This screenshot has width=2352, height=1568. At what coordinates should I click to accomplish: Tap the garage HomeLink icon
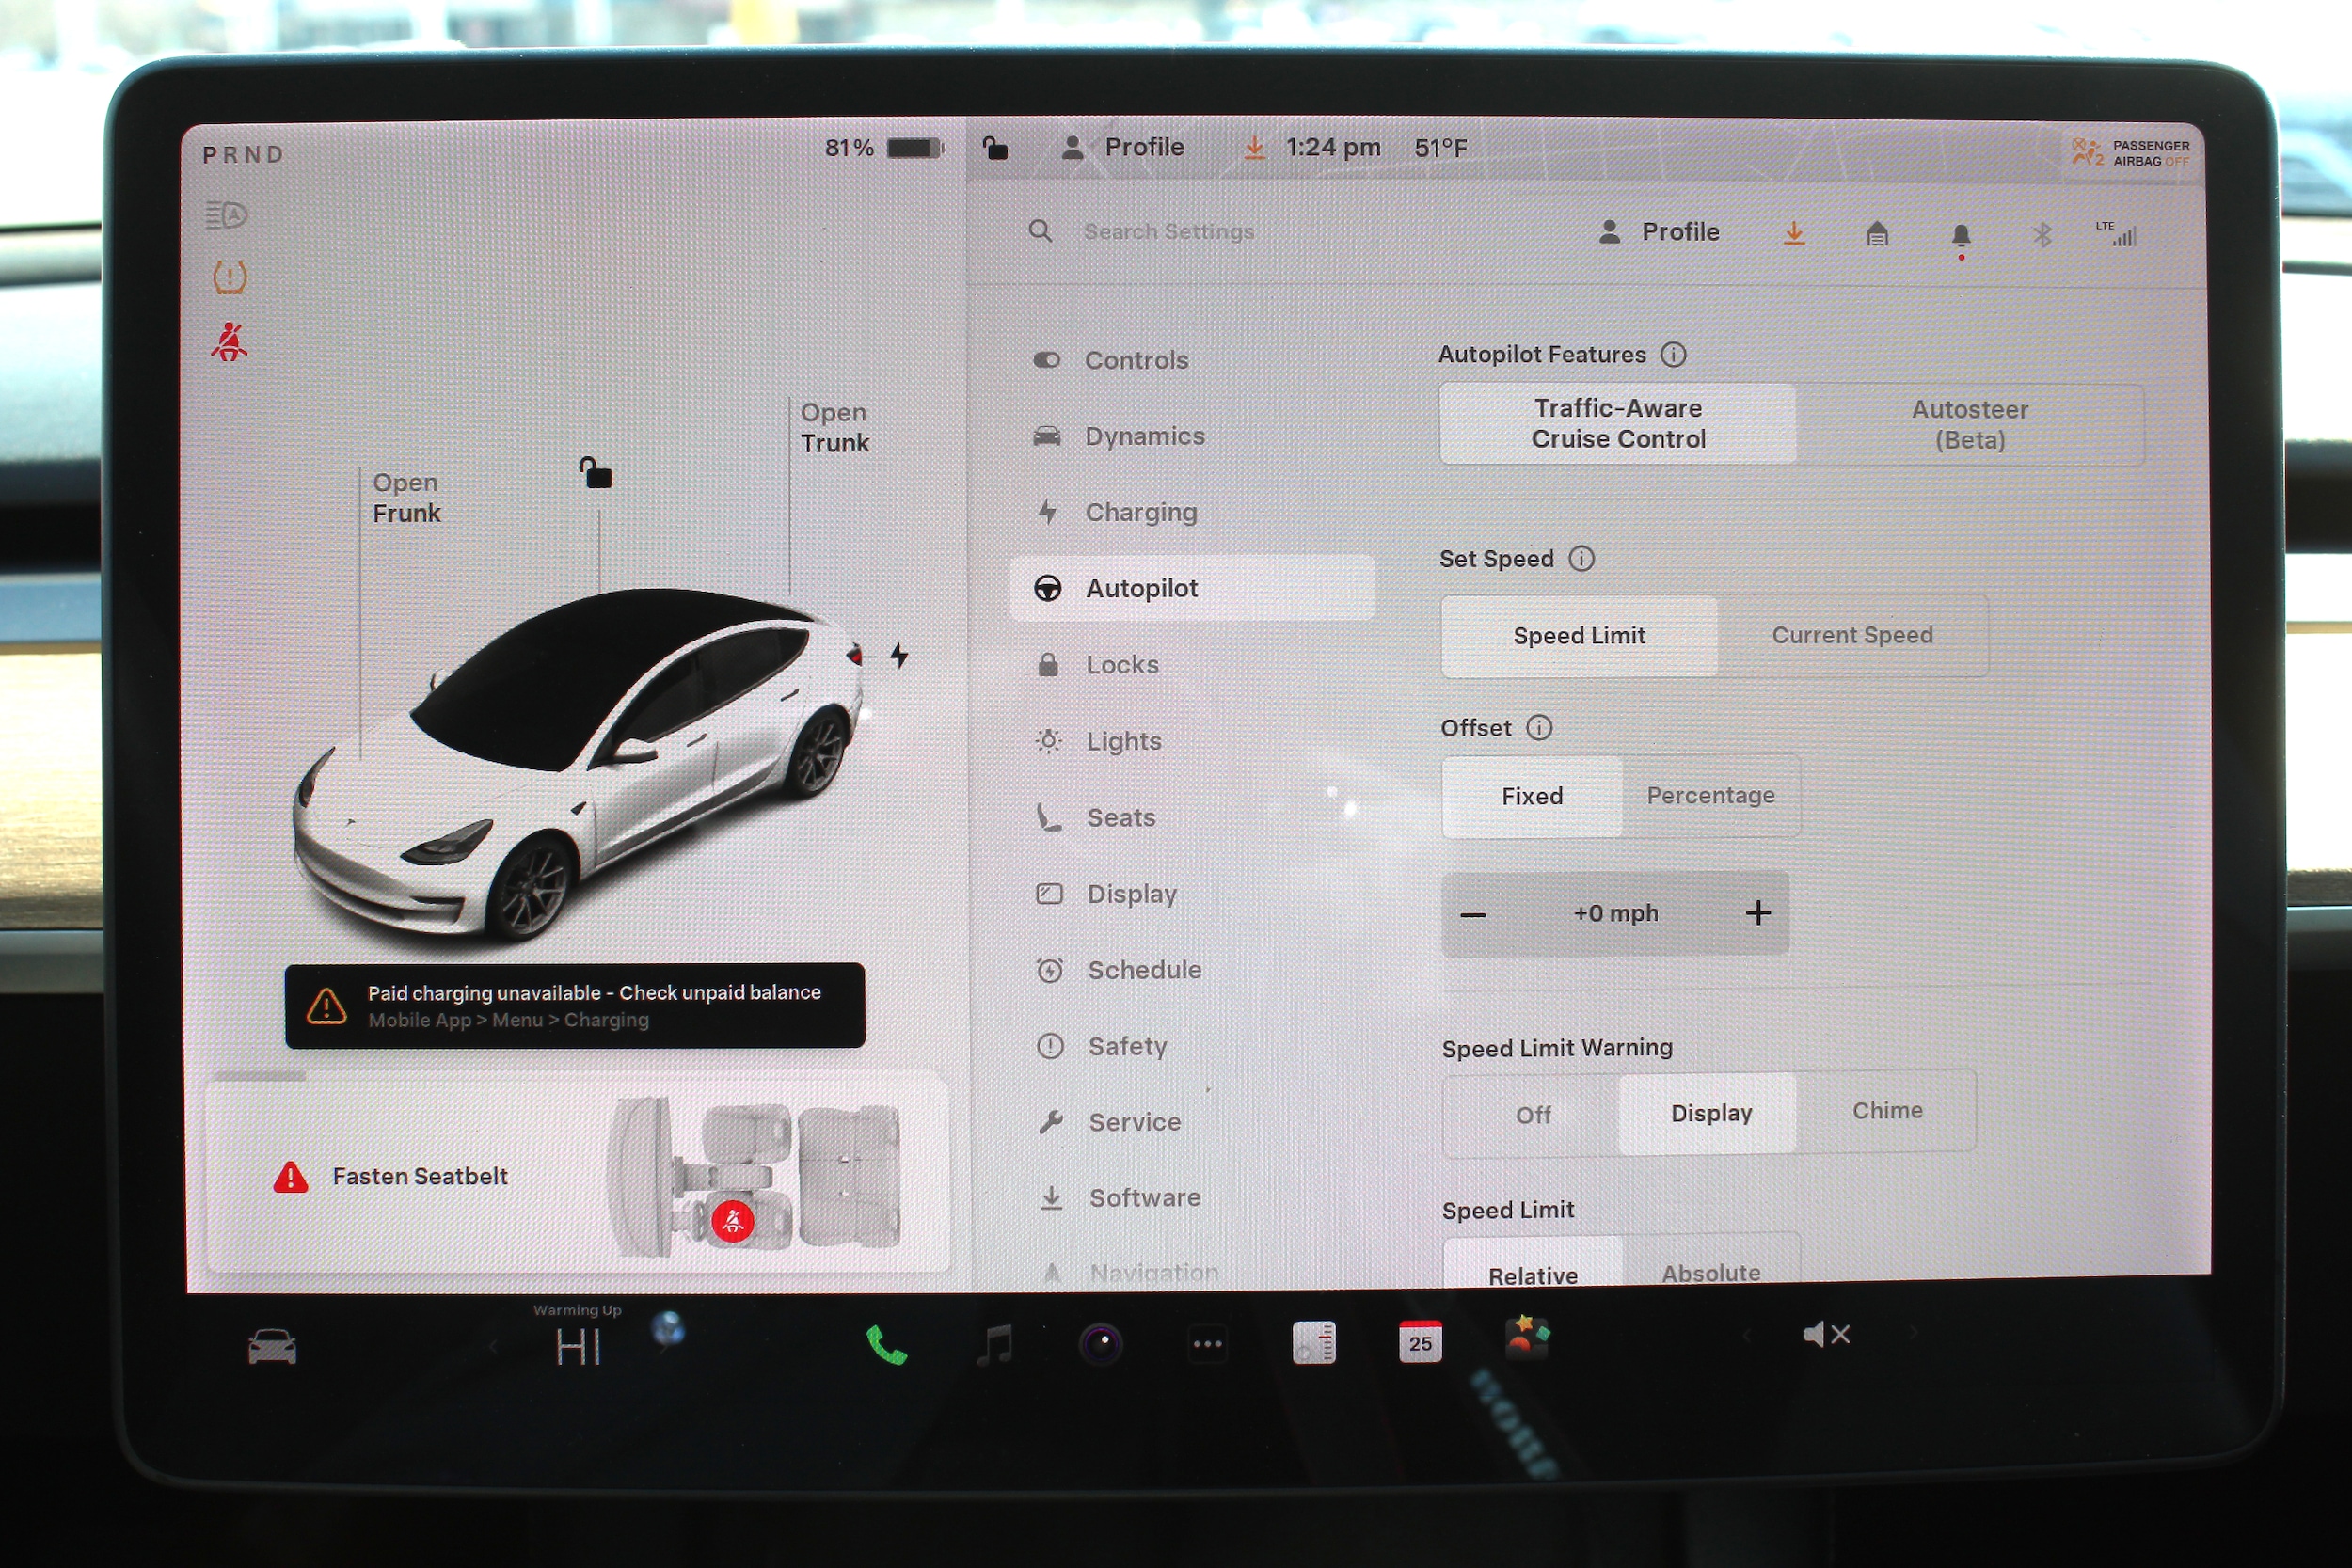1877,234
